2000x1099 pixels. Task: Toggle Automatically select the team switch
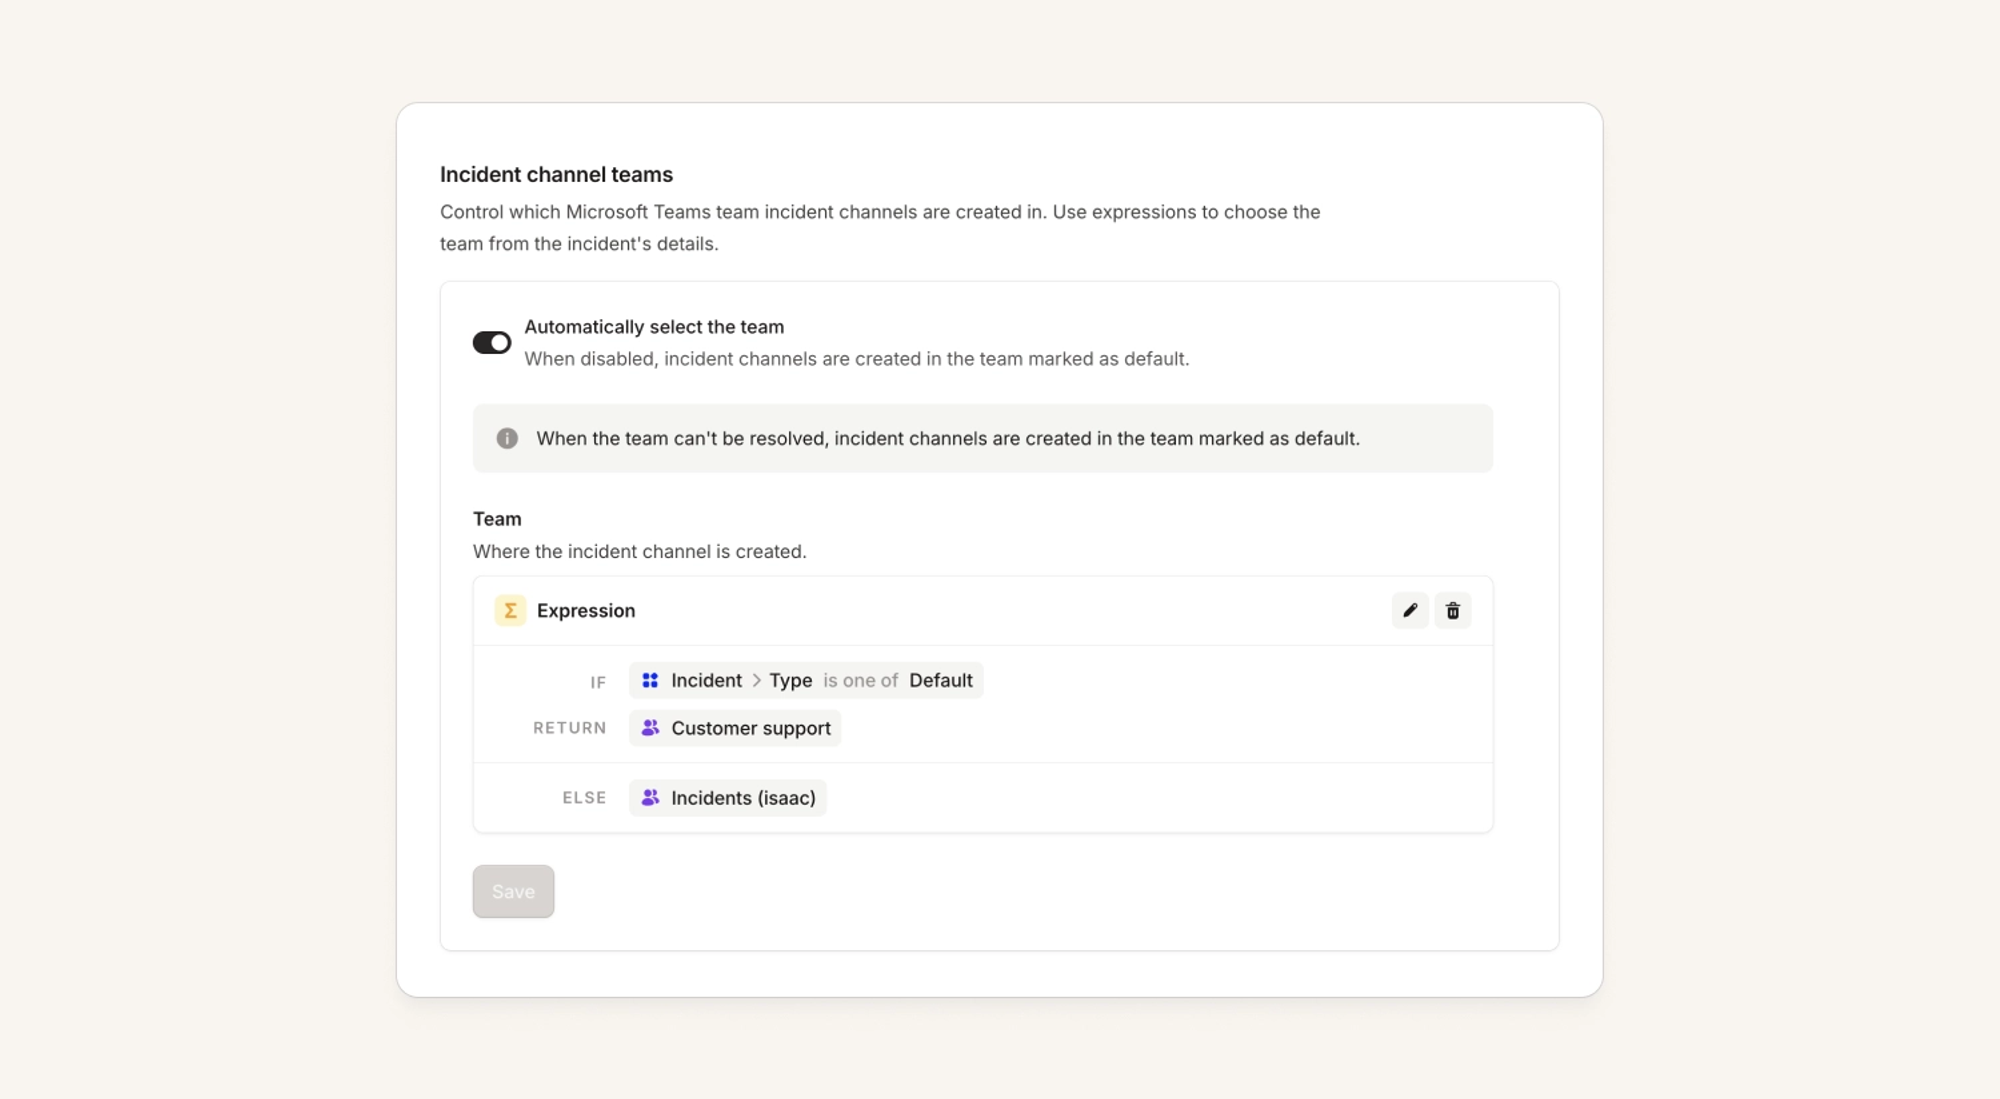coord(492,343)
